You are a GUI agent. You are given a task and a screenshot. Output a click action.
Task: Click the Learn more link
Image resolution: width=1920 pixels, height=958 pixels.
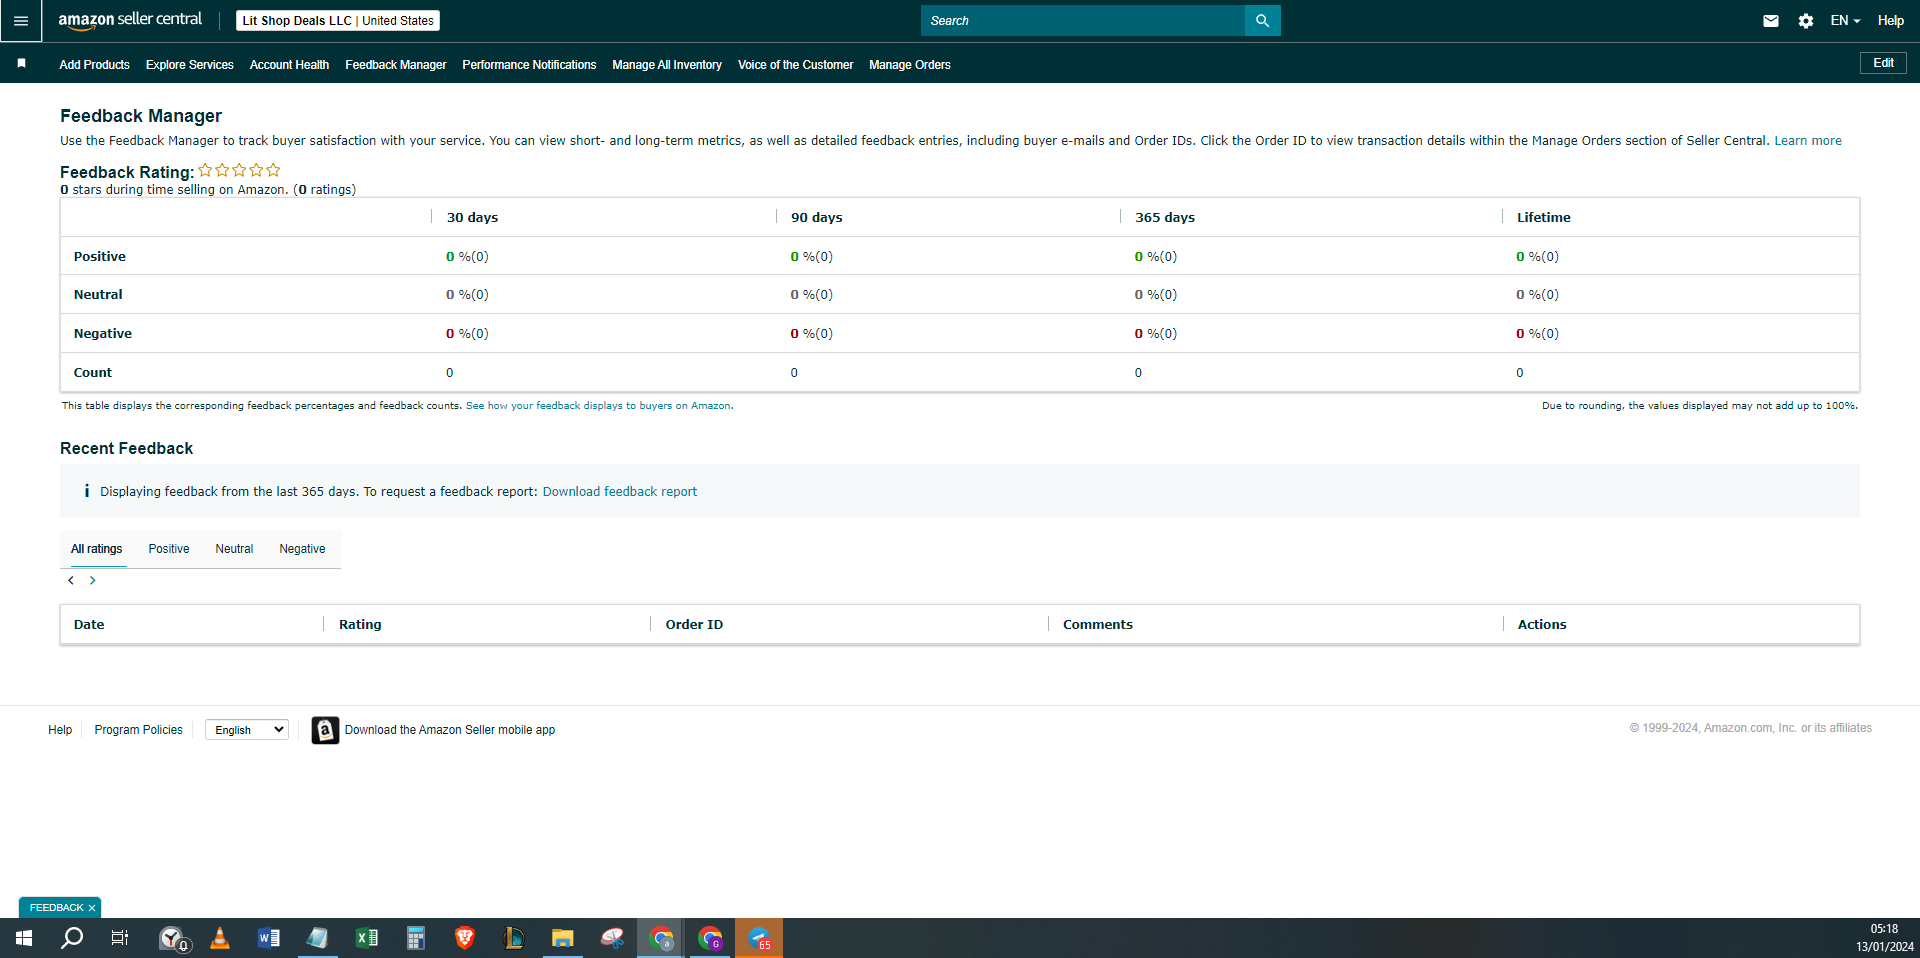(1808, 141)
